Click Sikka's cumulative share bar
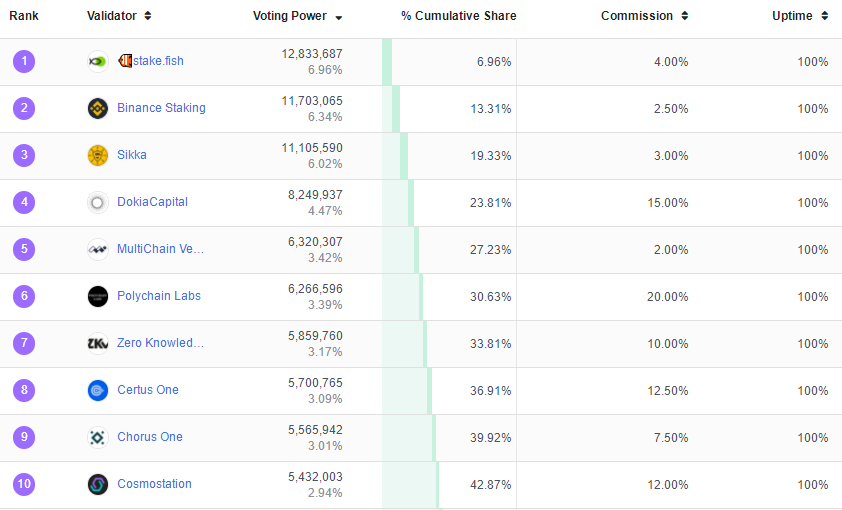Screen dimensions: 842x510 [404, 155]
